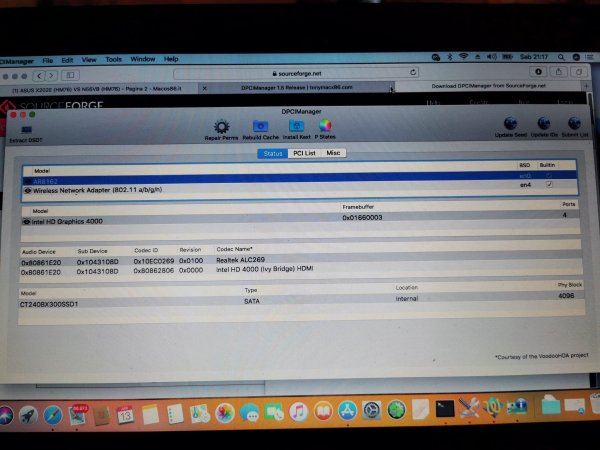The image size is (600, 450).
Task: Select the Realtek ALC269 codec row
Action: click(x=301, y=261)
